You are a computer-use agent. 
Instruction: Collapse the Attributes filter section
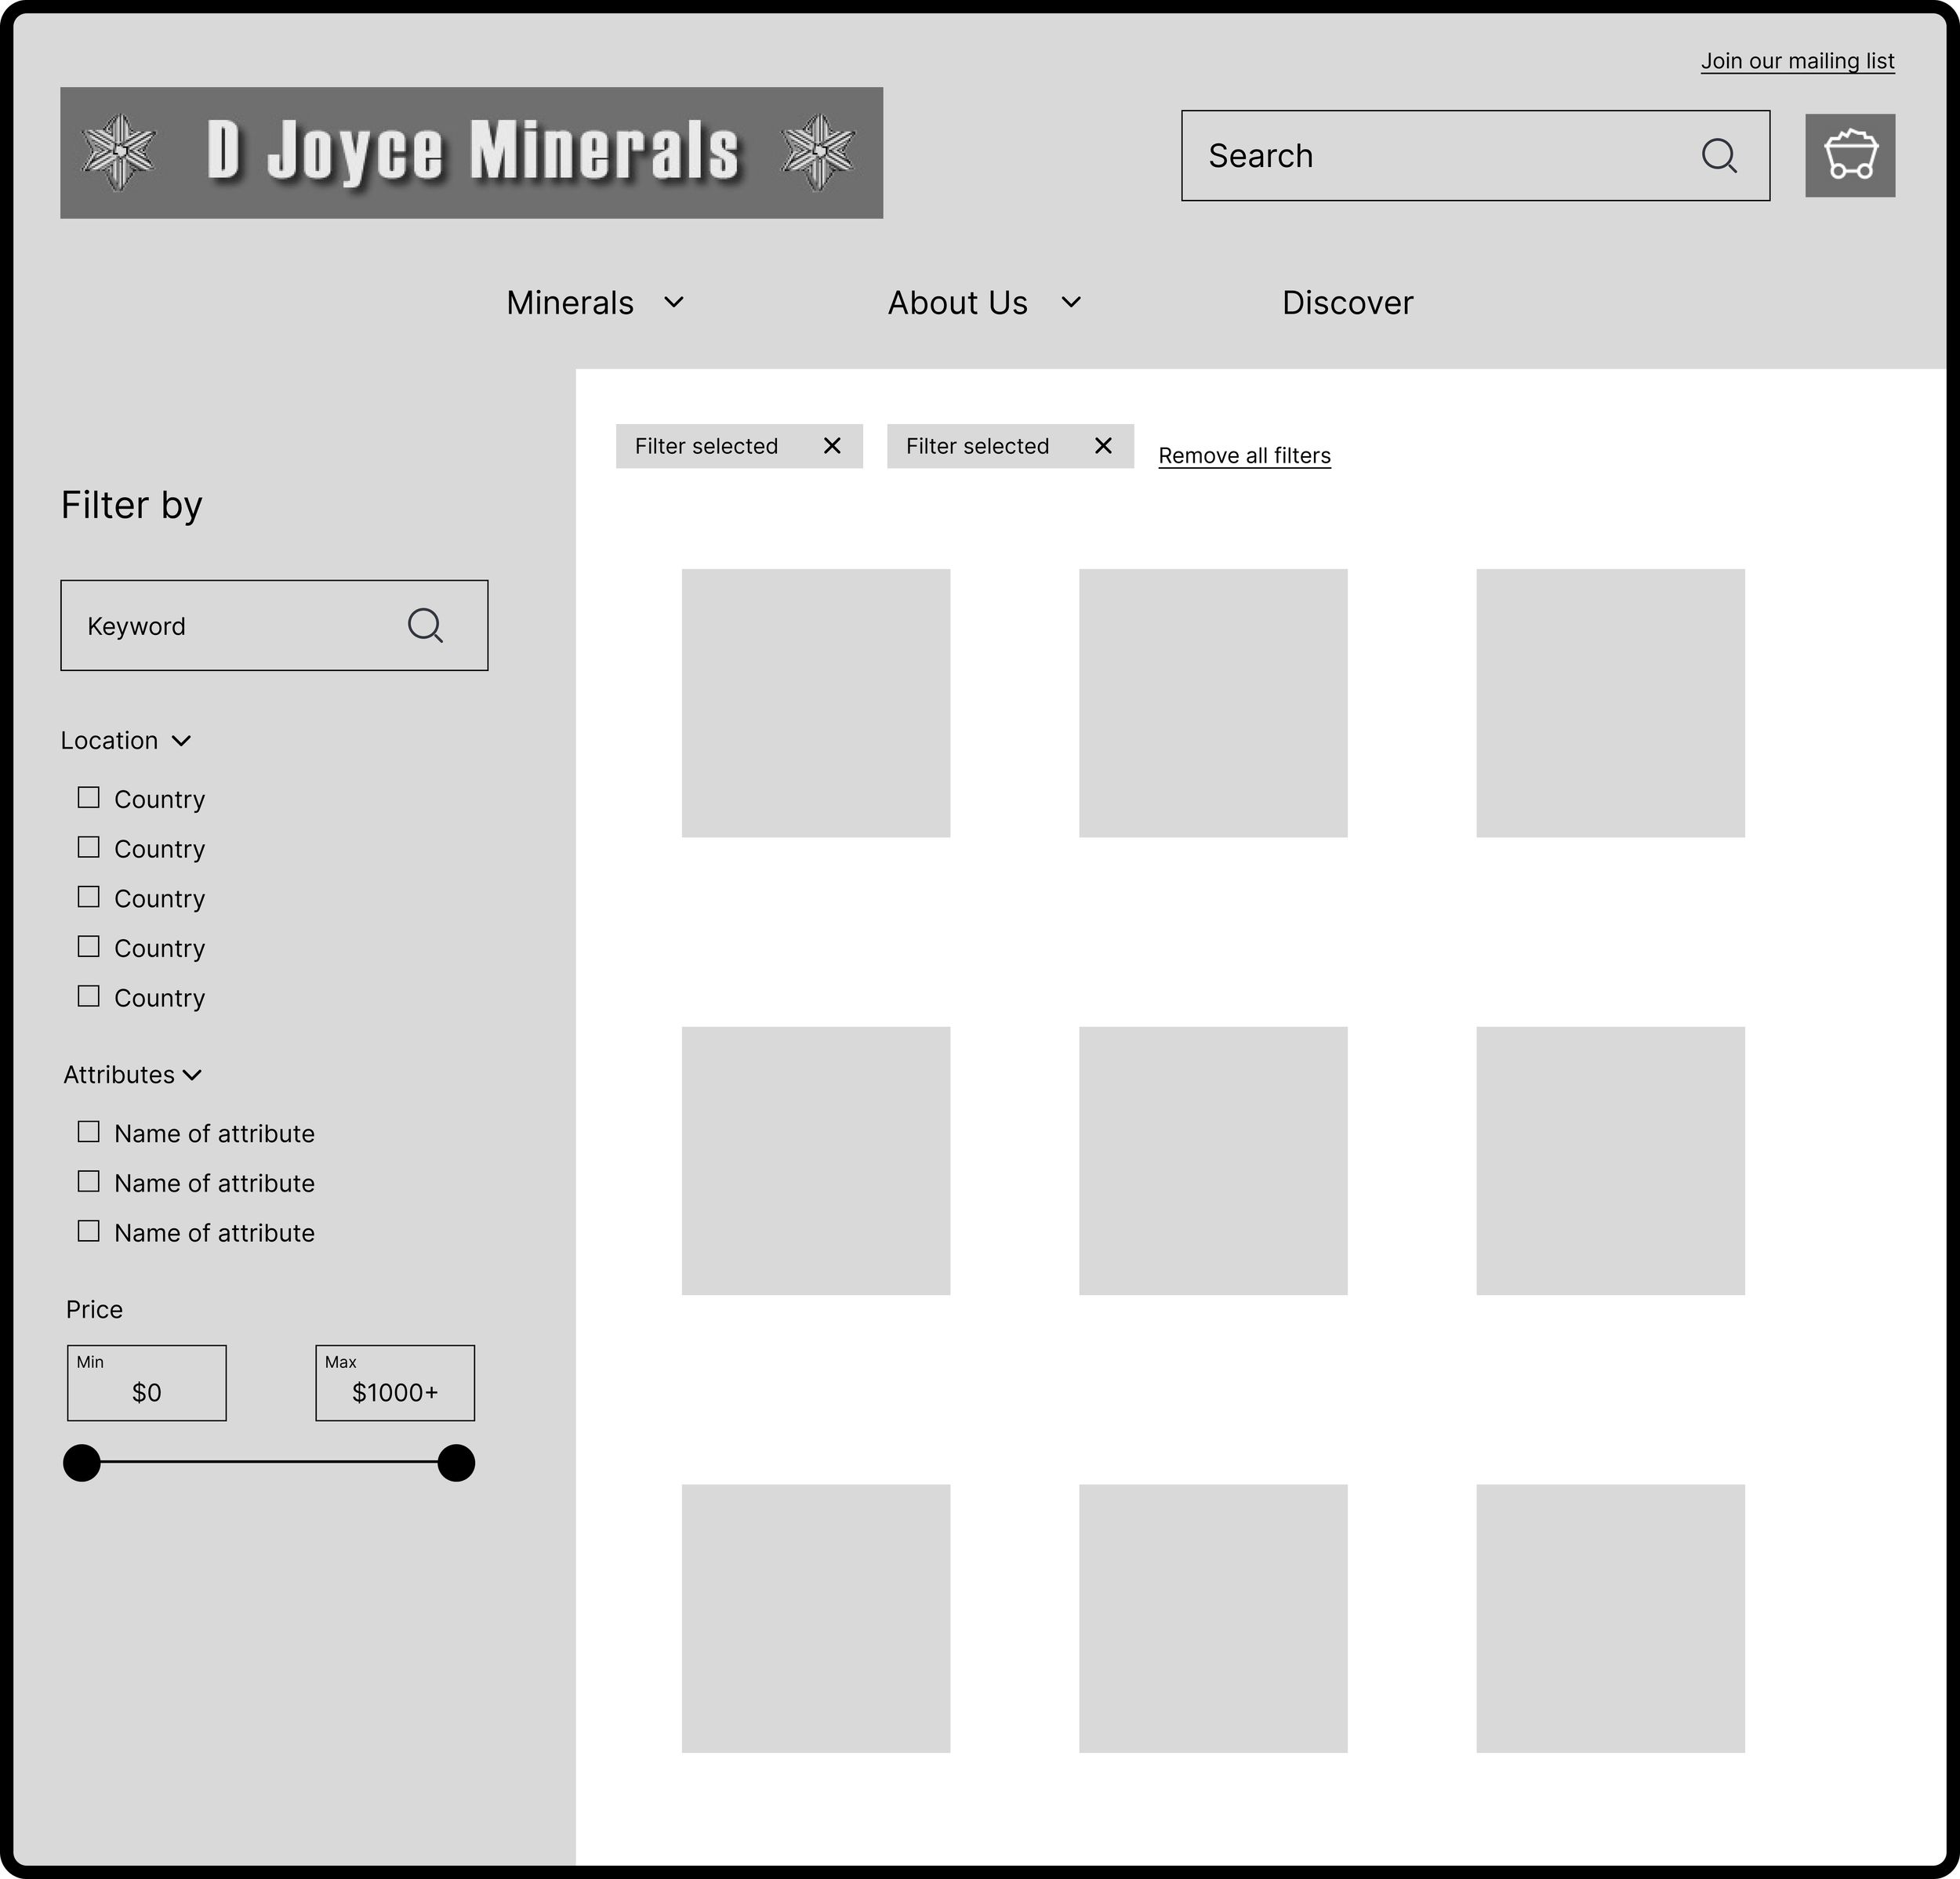point(193,1075)
